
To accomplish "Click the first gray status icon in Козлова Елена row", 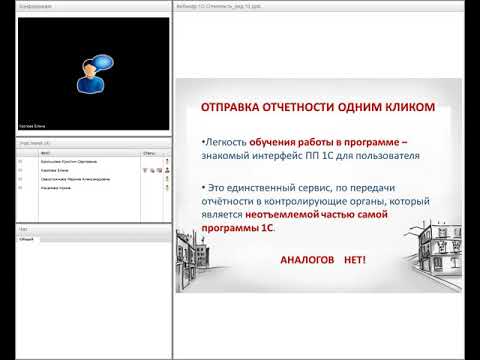I will pyautogui.click(x=145, y=170).
